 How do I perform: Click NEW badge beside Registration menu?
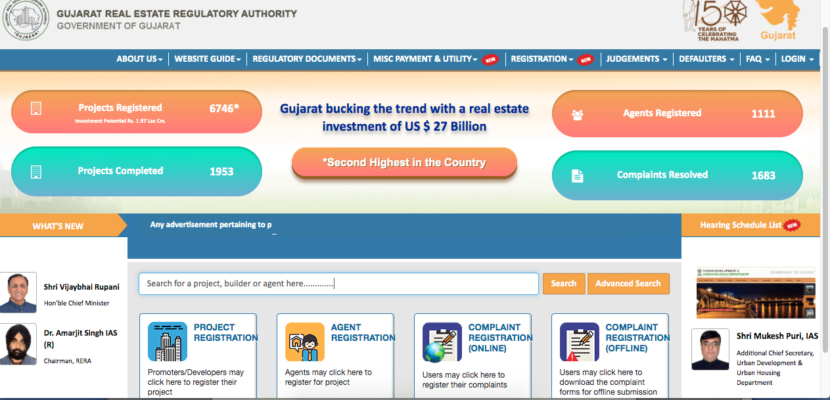click(585, 60)
